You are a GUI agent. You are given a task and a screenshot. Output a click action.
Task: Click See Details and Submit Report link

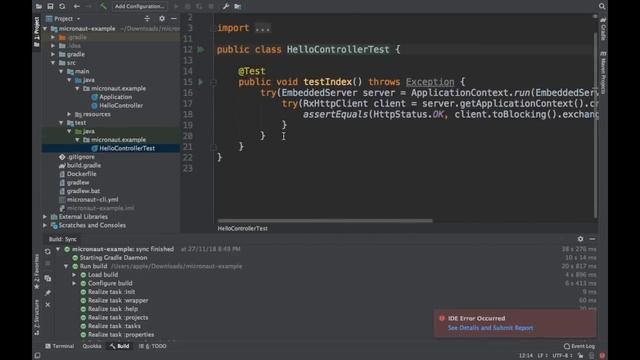[490, 328]
